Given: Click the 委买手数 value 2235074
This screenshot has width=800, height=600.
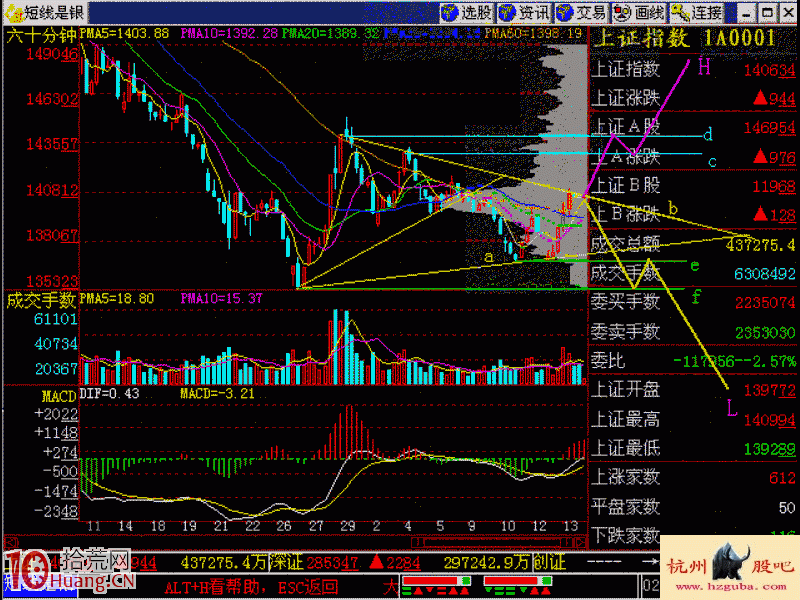Looking at the screenshot, I should tap(765, 303).
